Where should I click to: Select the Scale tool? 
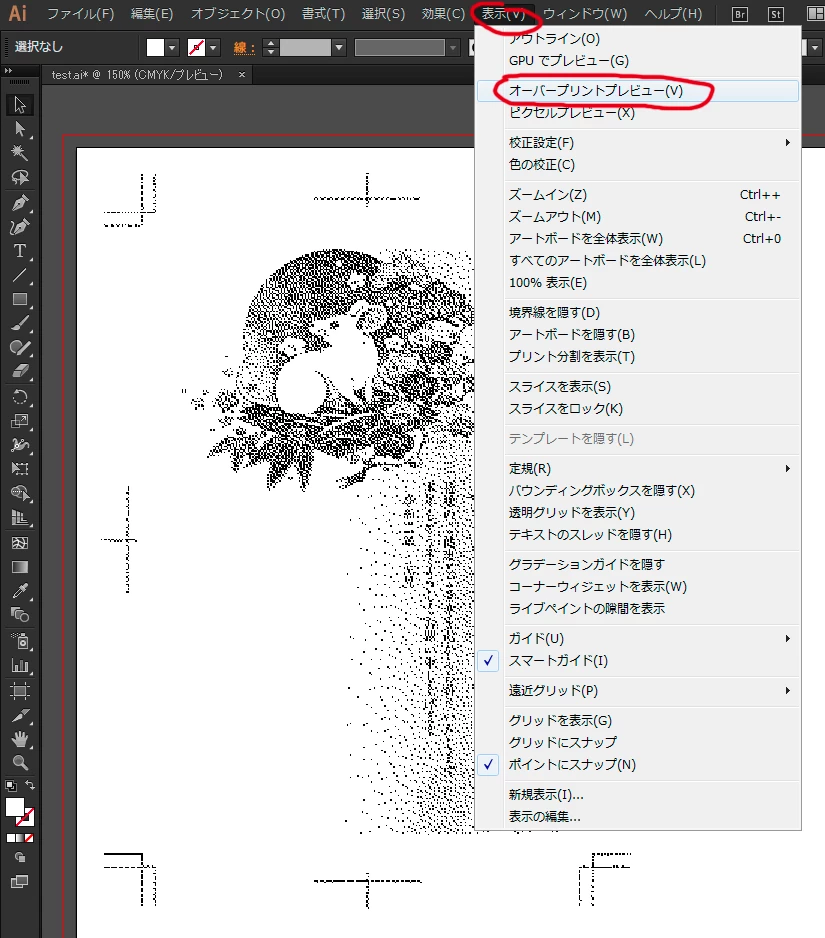coord(20,421)
